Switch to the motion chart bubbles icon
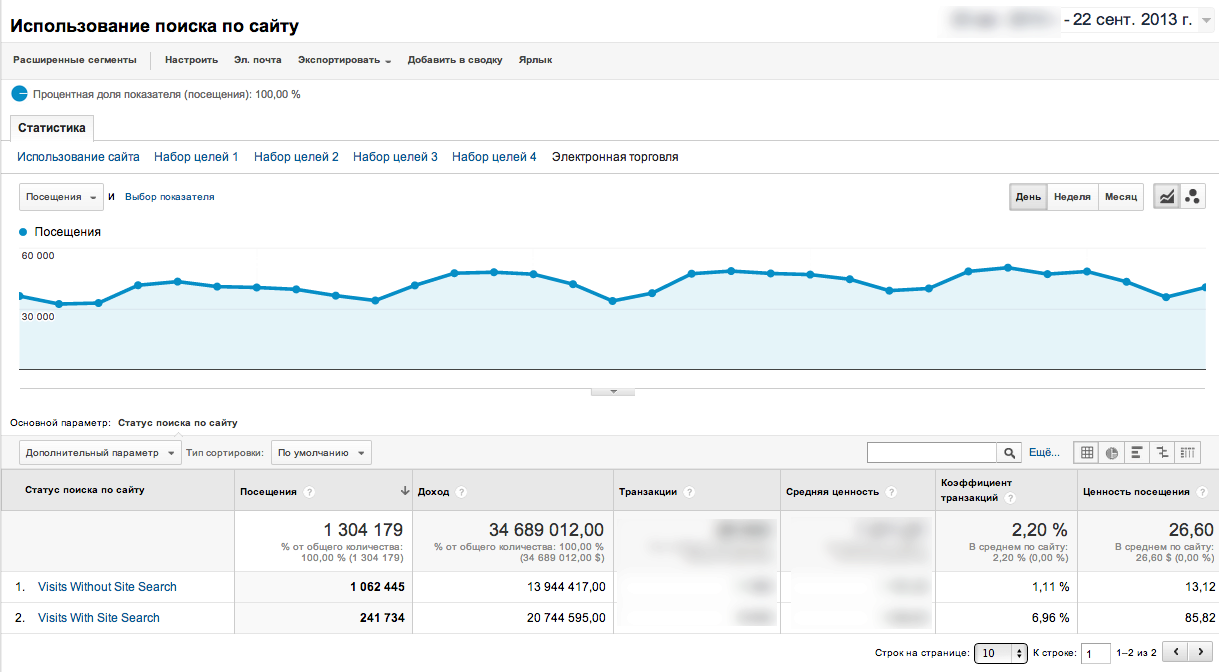 click(x=1192, y=197)
